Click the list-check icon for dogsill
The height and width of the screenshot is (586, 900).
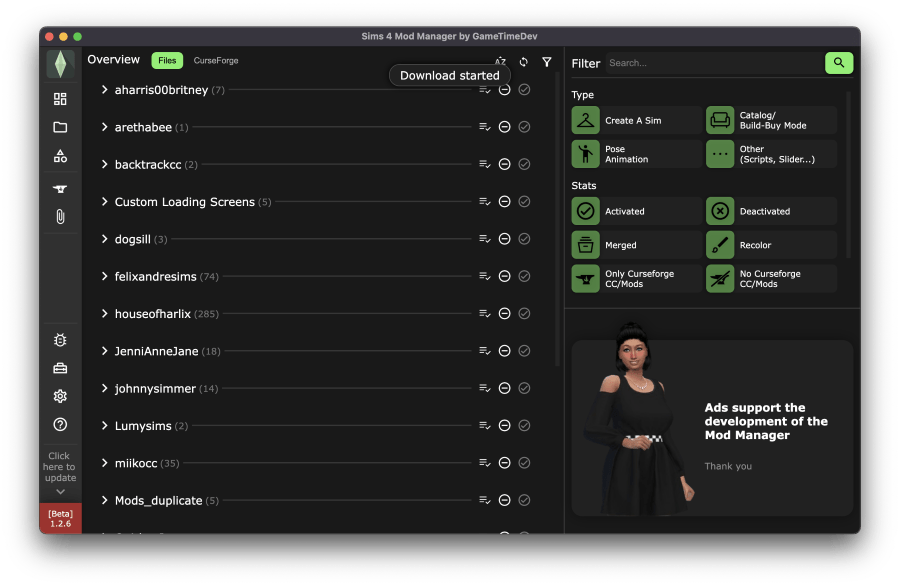pos(485,239)
